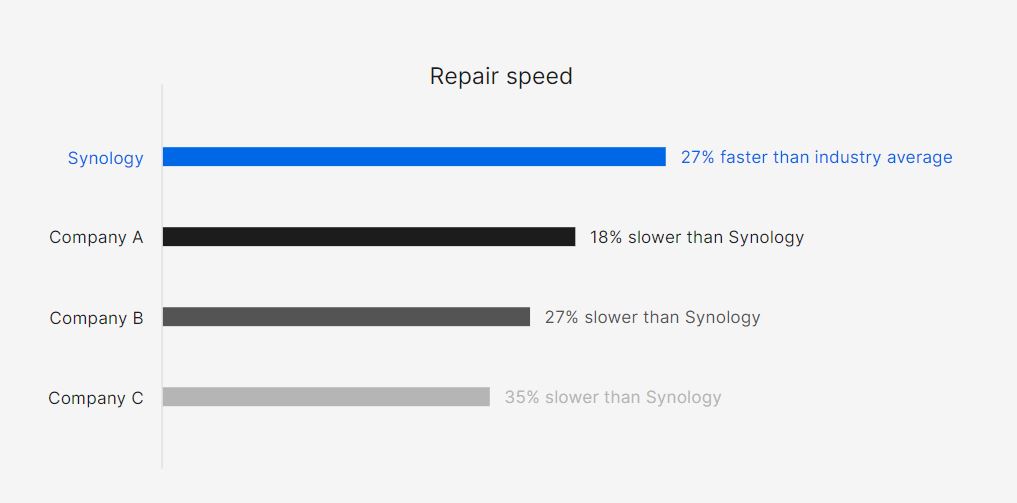Viewport: 1017px width, 503px height.
Task: Click the light gray Company C bar
Action: point(326,397)
